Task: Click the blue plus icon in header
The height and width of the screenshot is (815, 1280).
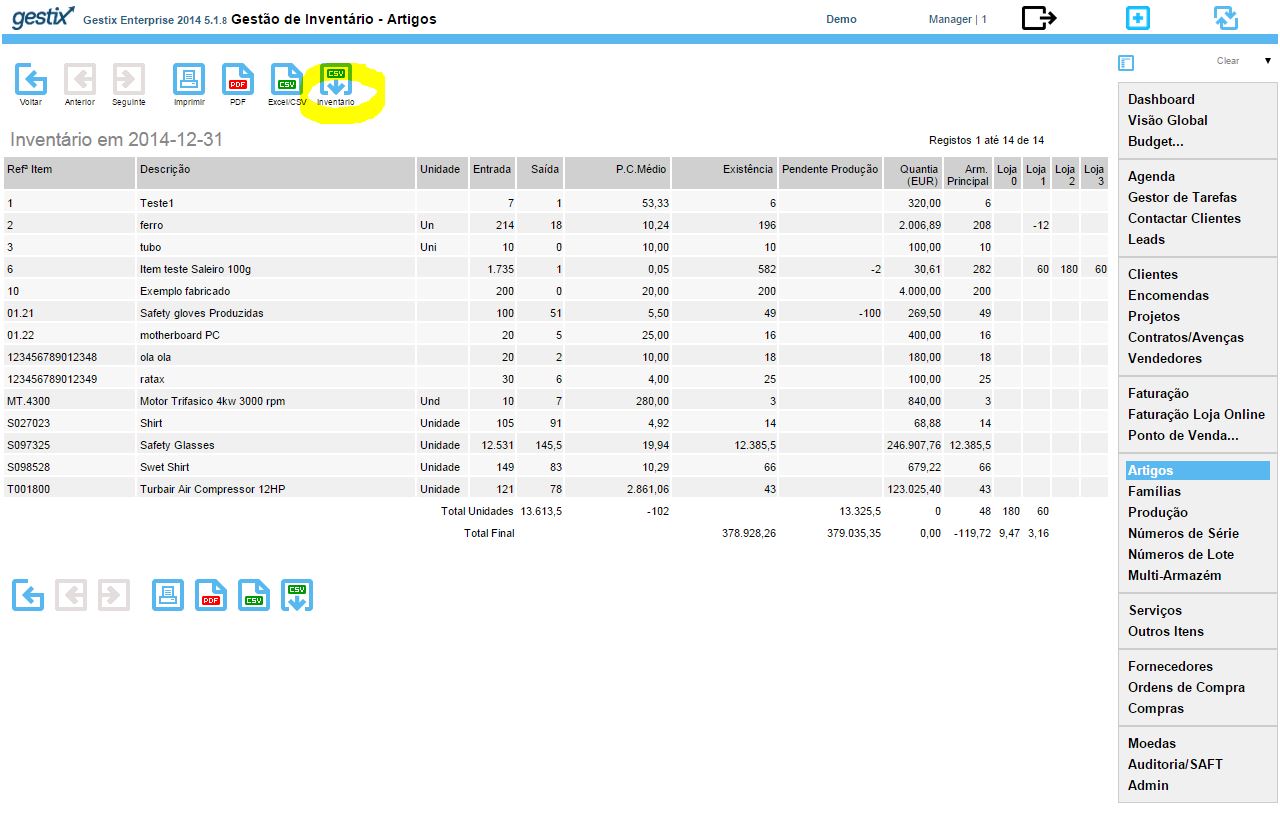Action: pyautogui.click(x=1138, y=18)
